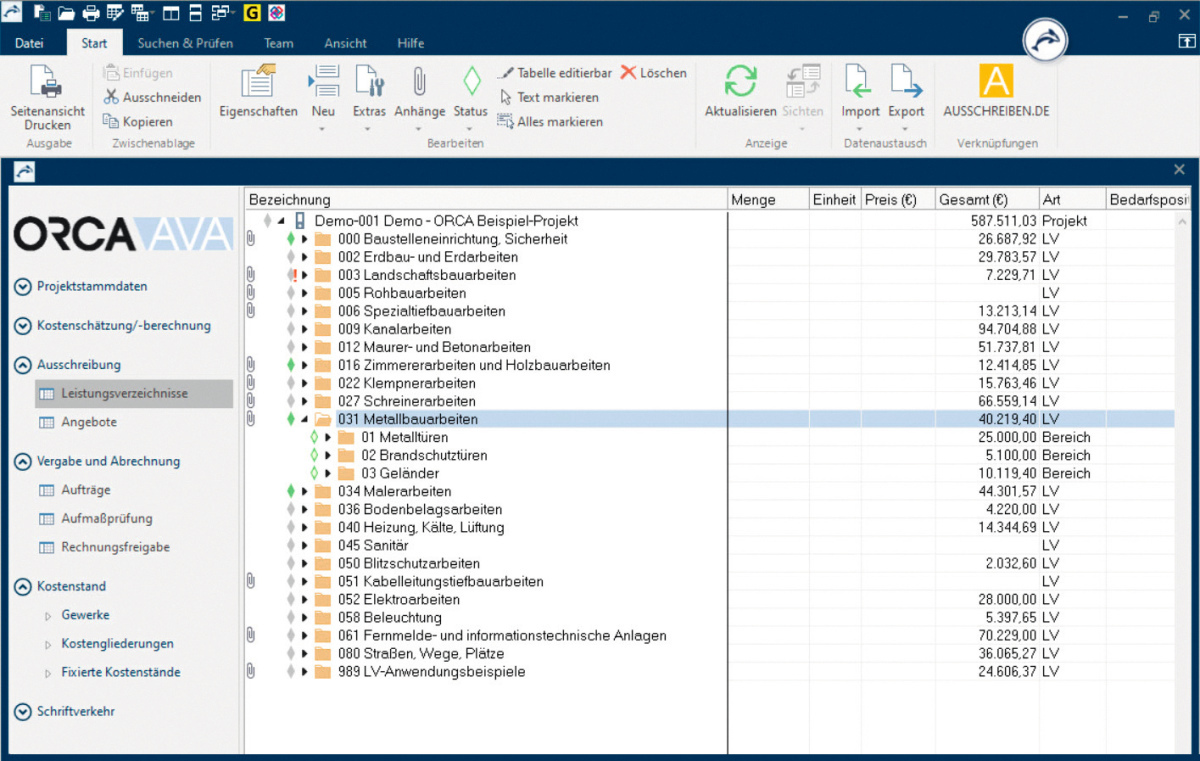Expand the 034 Malerarbeiten tree node
1200x761 pixels.
click(x=305, y=491)
